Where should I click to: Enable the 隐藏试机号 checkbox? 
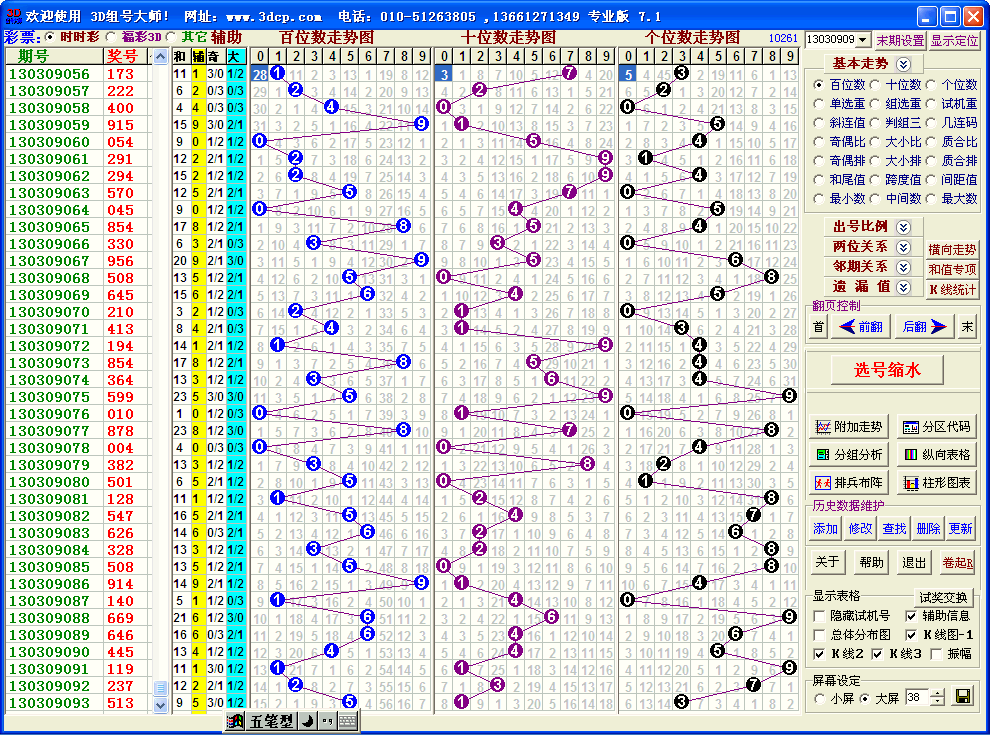point(820,616)
